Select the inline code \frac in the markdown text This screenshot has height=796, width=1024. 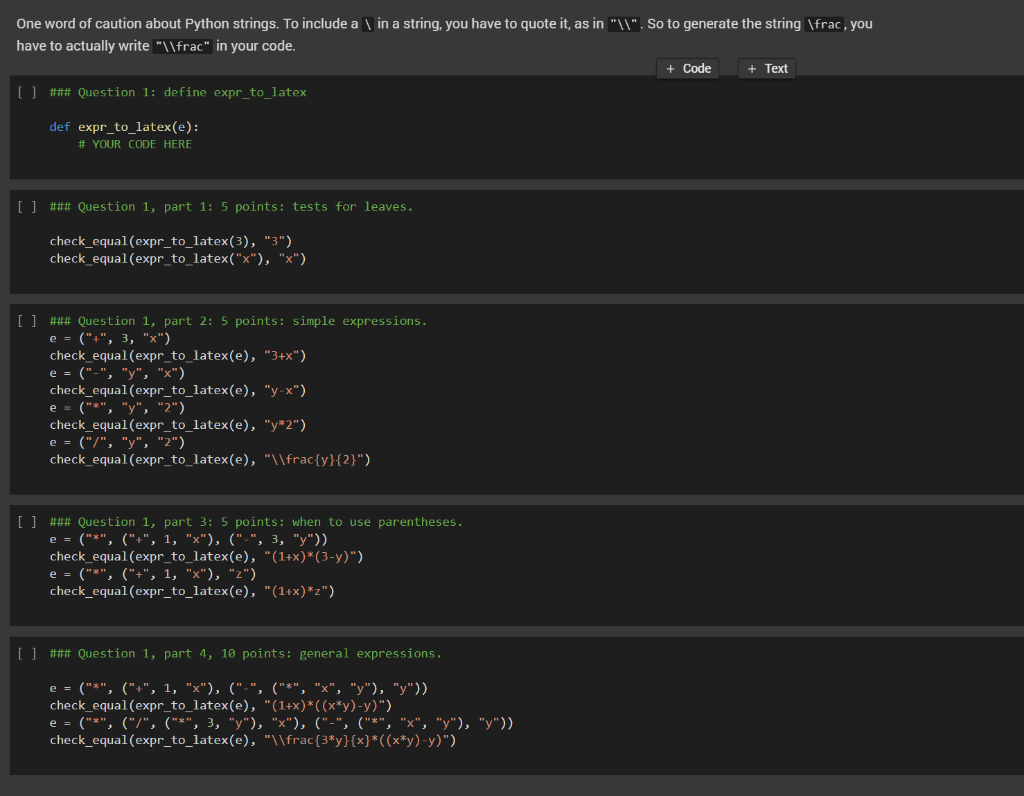click(x=822, y=23)
